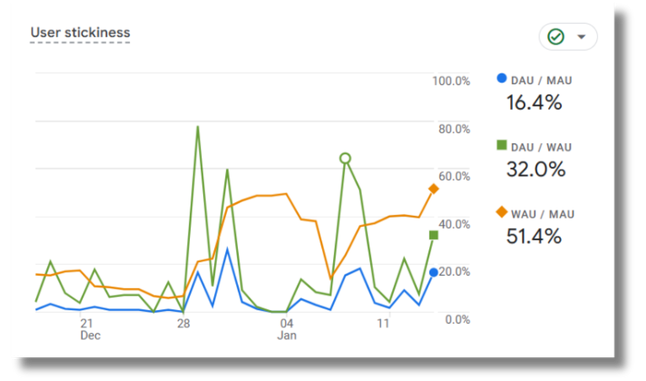Click the green square endpoint on chart
The height and width of the screenshot is (381, 646).
click(433, 235)
